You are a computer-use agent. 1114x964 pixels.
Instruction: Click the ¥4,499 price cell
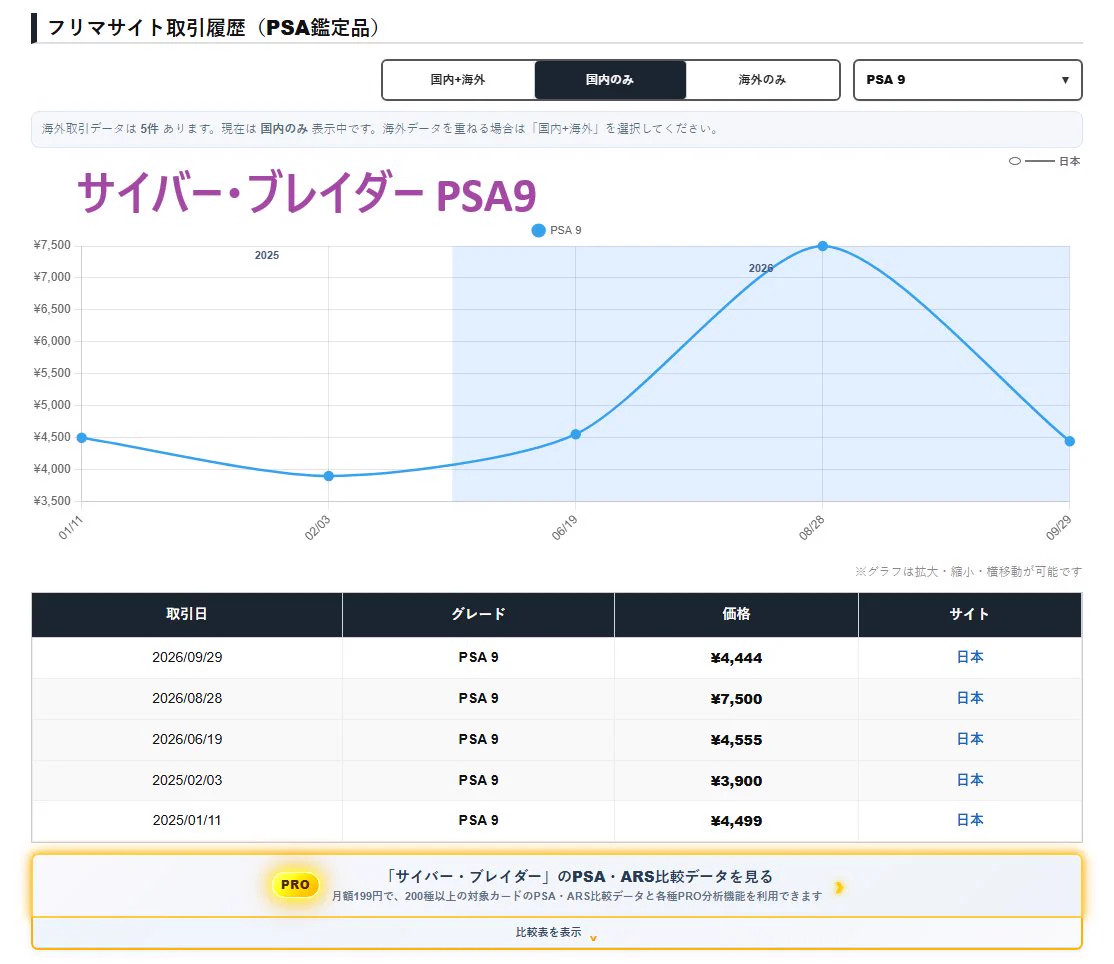[736, 821]
